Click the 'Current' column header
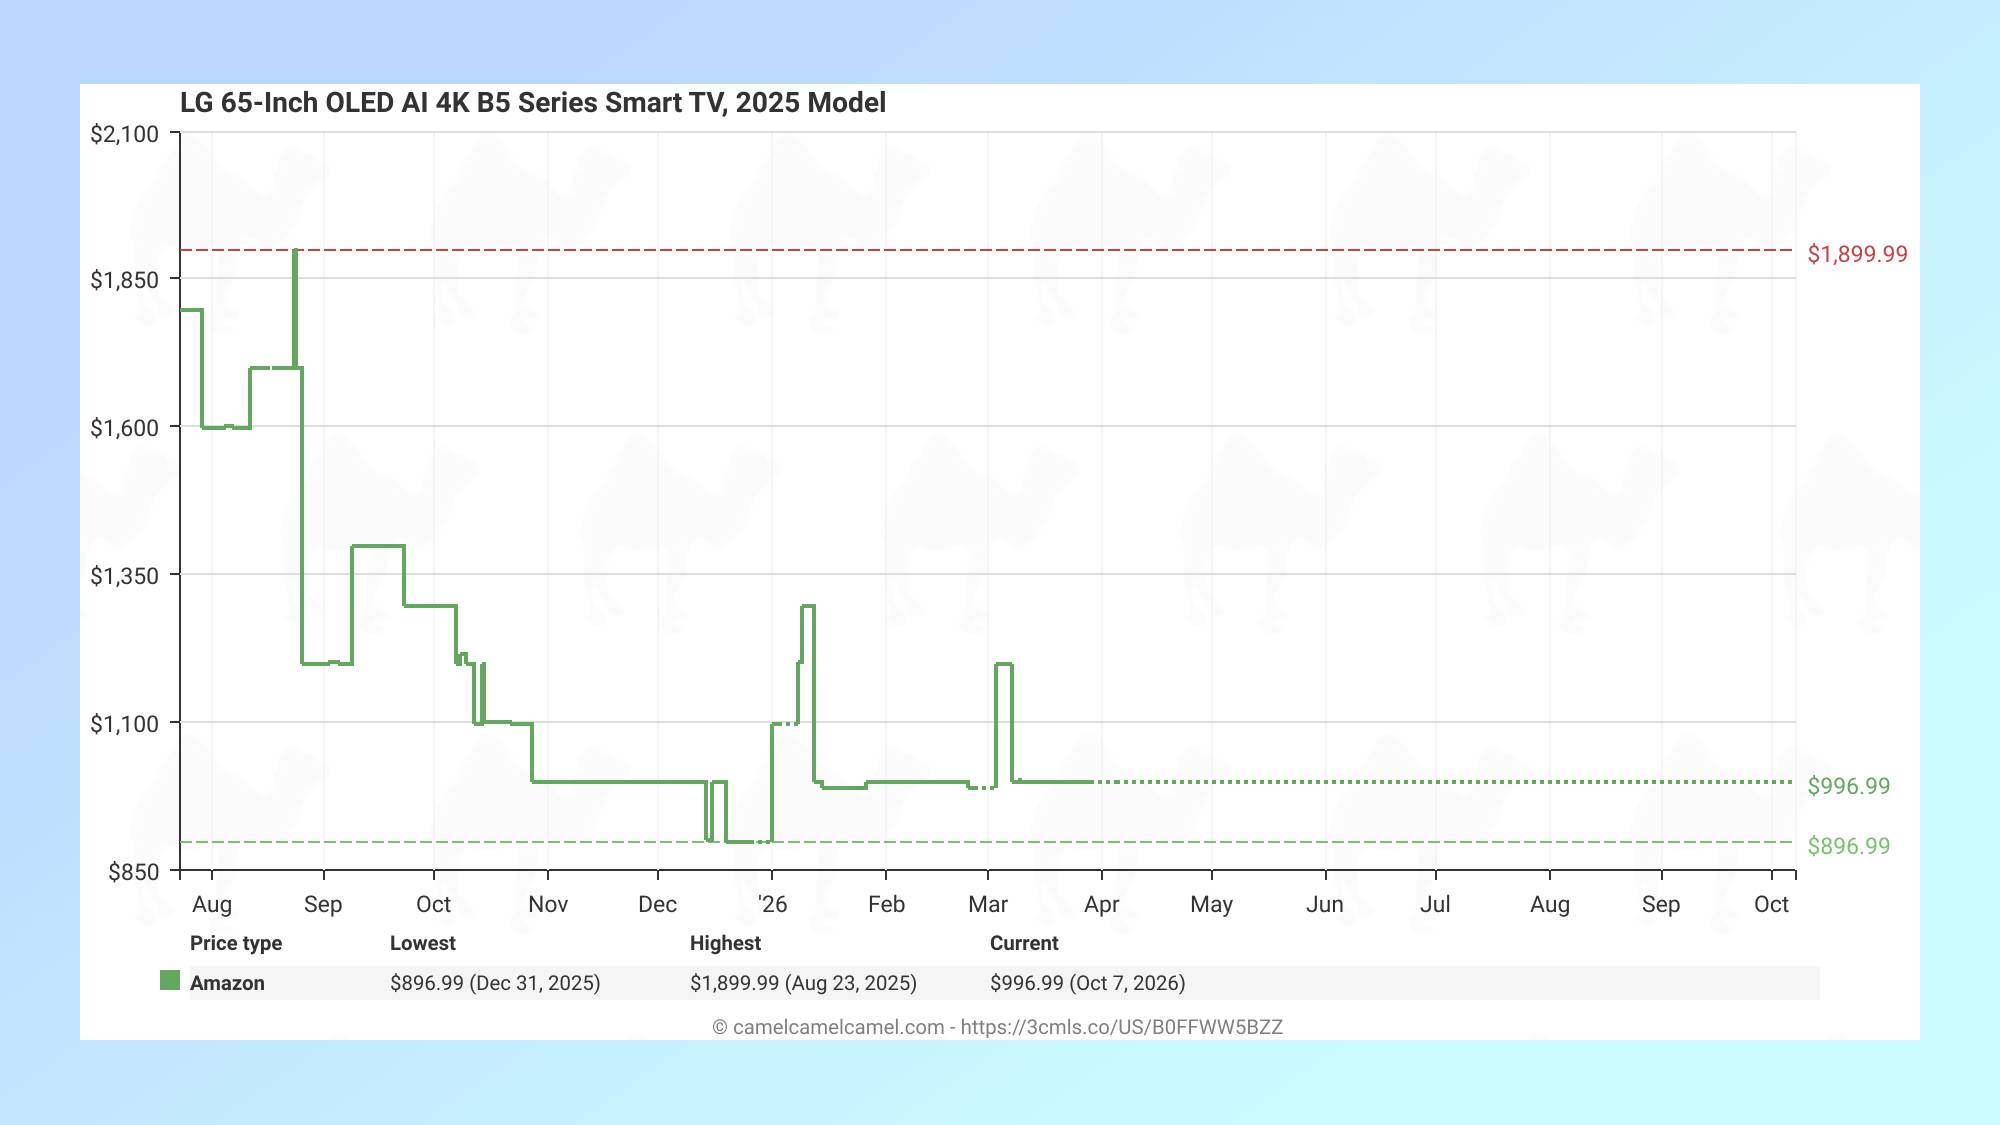 click(1024, 943)
